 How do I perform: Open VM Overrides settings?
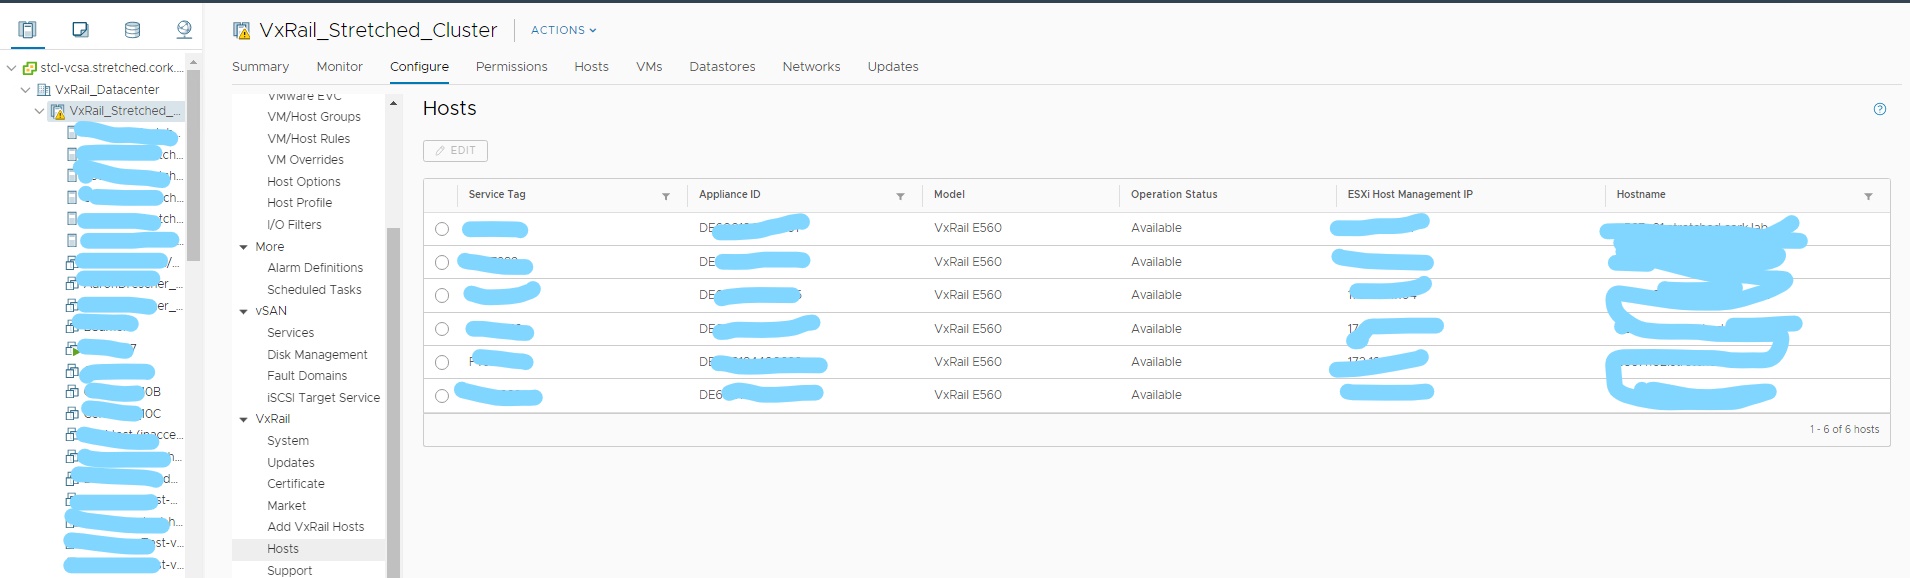[305, 160]
